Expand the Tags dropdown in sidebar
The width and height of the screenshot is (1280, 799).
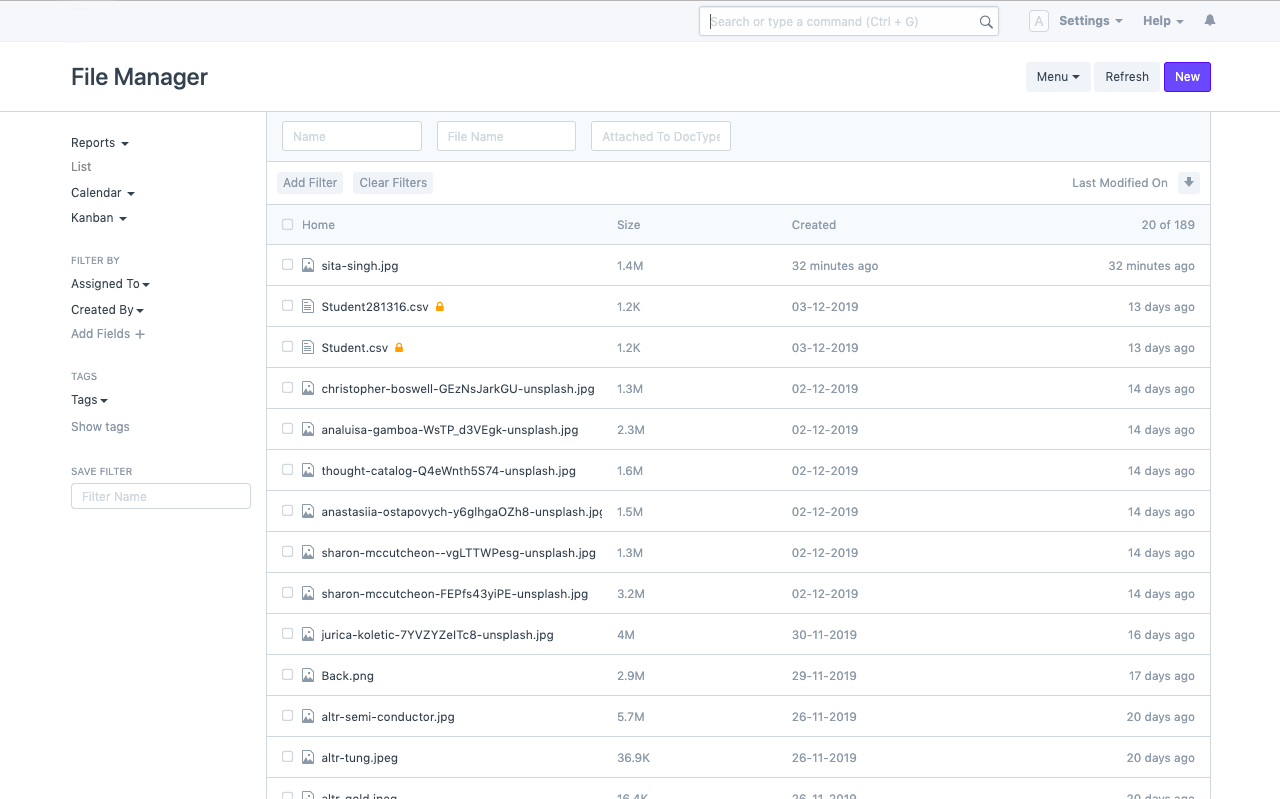point(89,400)
